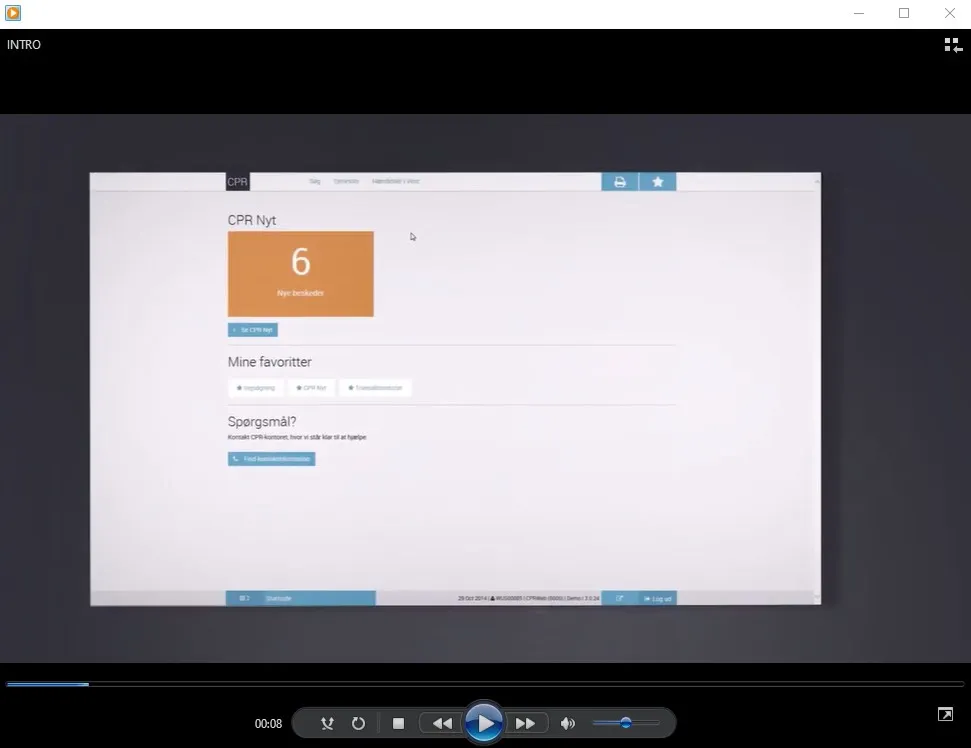Image resolution: width=971 pixels, height=748 pixels.
Task: Turn on shuffle in the player
Action: click(x=327, y=723)
